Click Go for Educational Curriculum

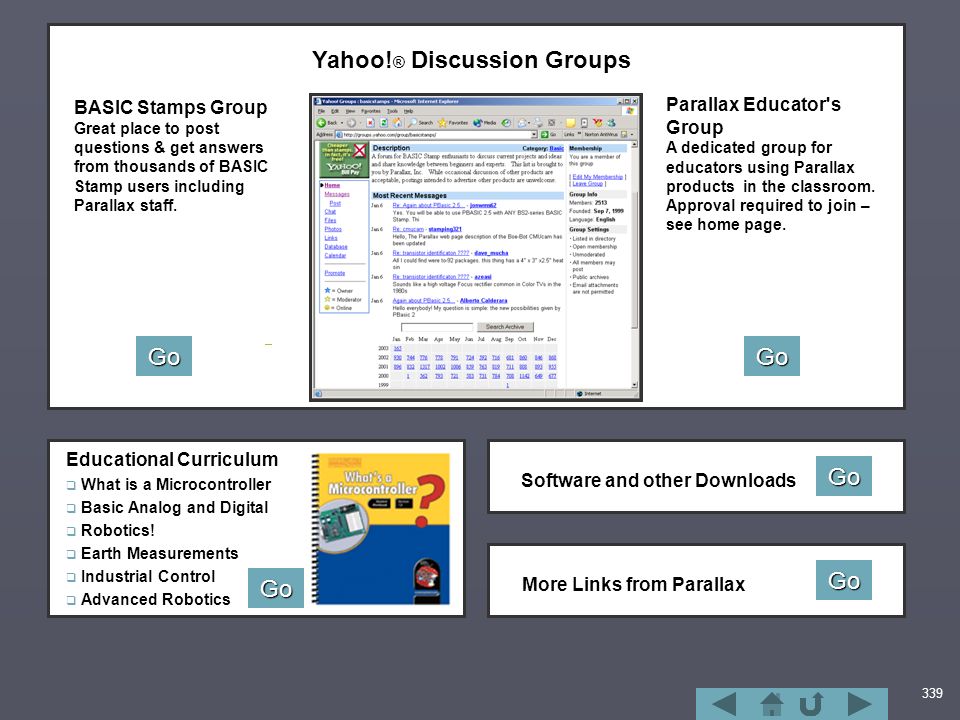276,588
